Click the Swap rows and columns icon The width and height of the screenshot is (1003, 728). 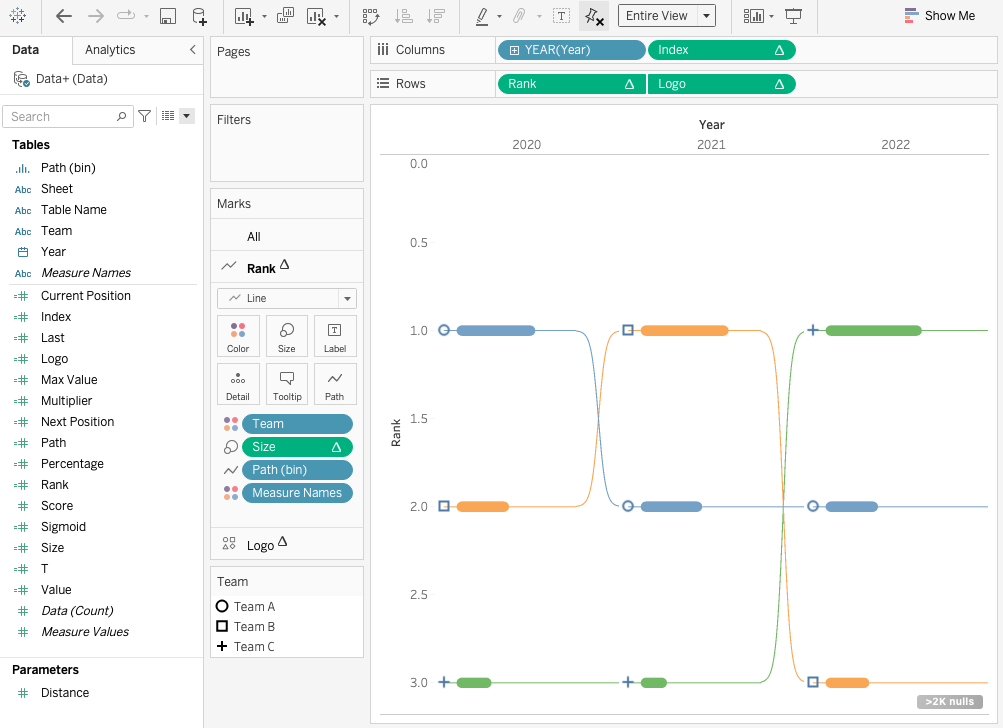pyautogui.click(x=371, y=16)
